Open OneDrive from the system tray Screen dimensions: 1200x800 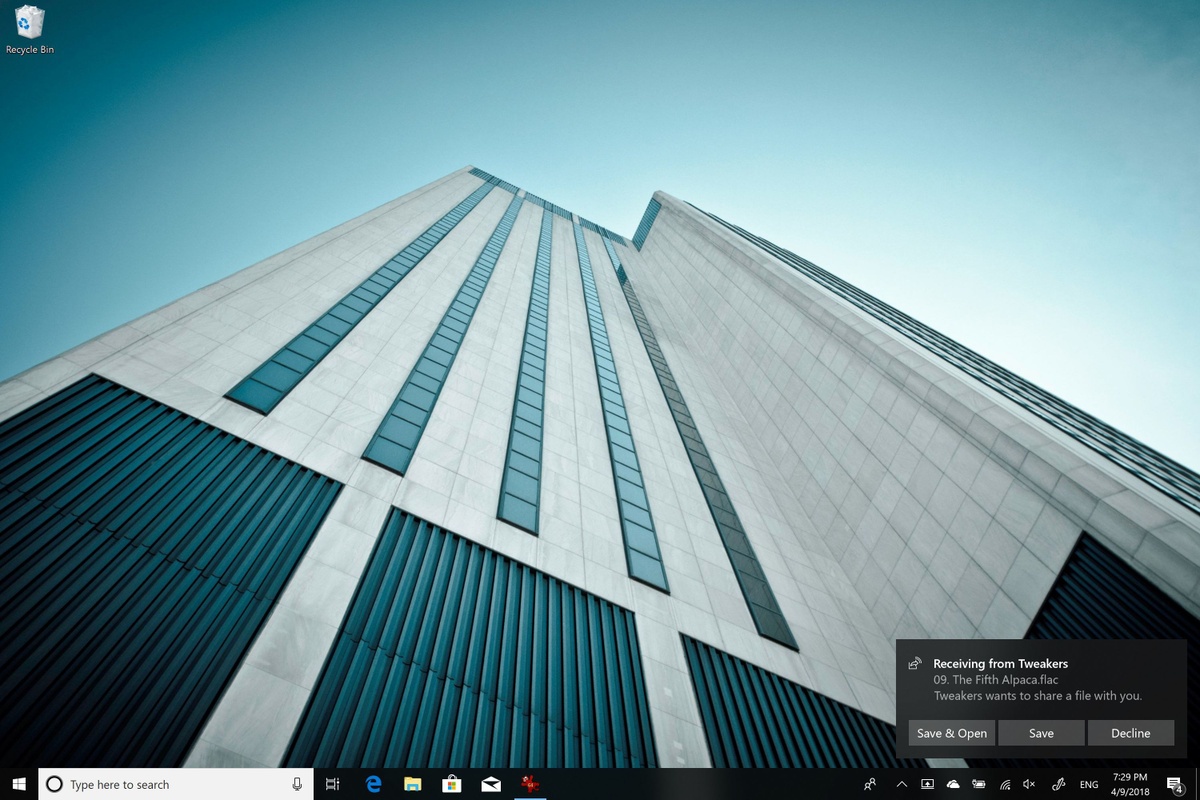coord(953,785)
